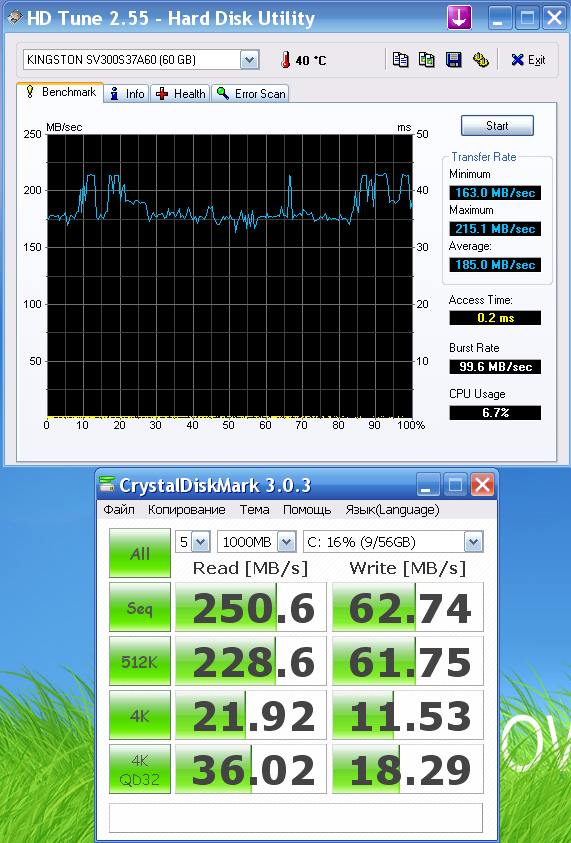This screenshot has height=843, width=571.
Task: Copy benchmark info to clipboard icon
Action: pos(400,59)
